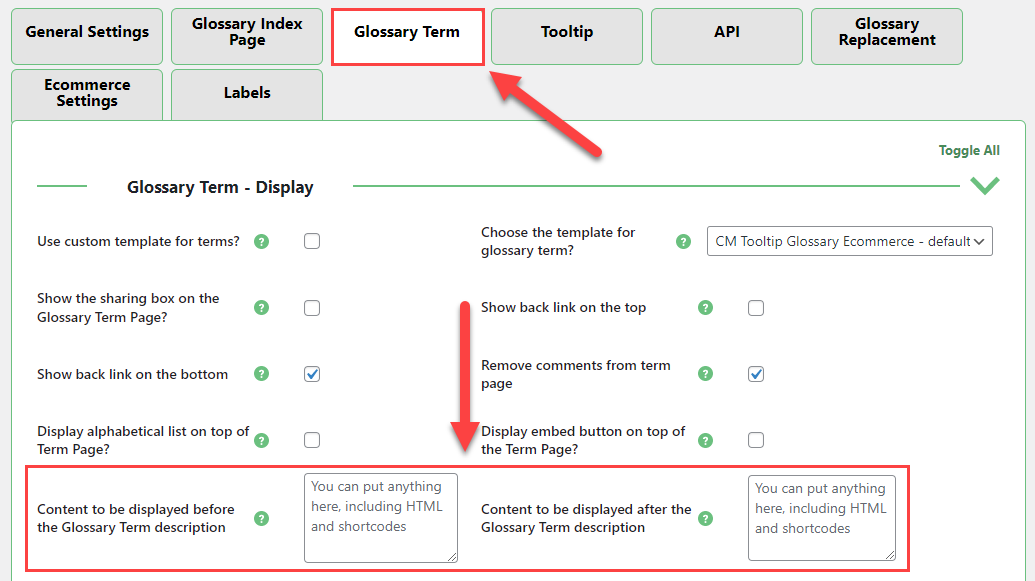The width and height of the screenshot is (1035, 581).
Task: Enable Use custom template for terms checkbox
Action: click(312, 242)
